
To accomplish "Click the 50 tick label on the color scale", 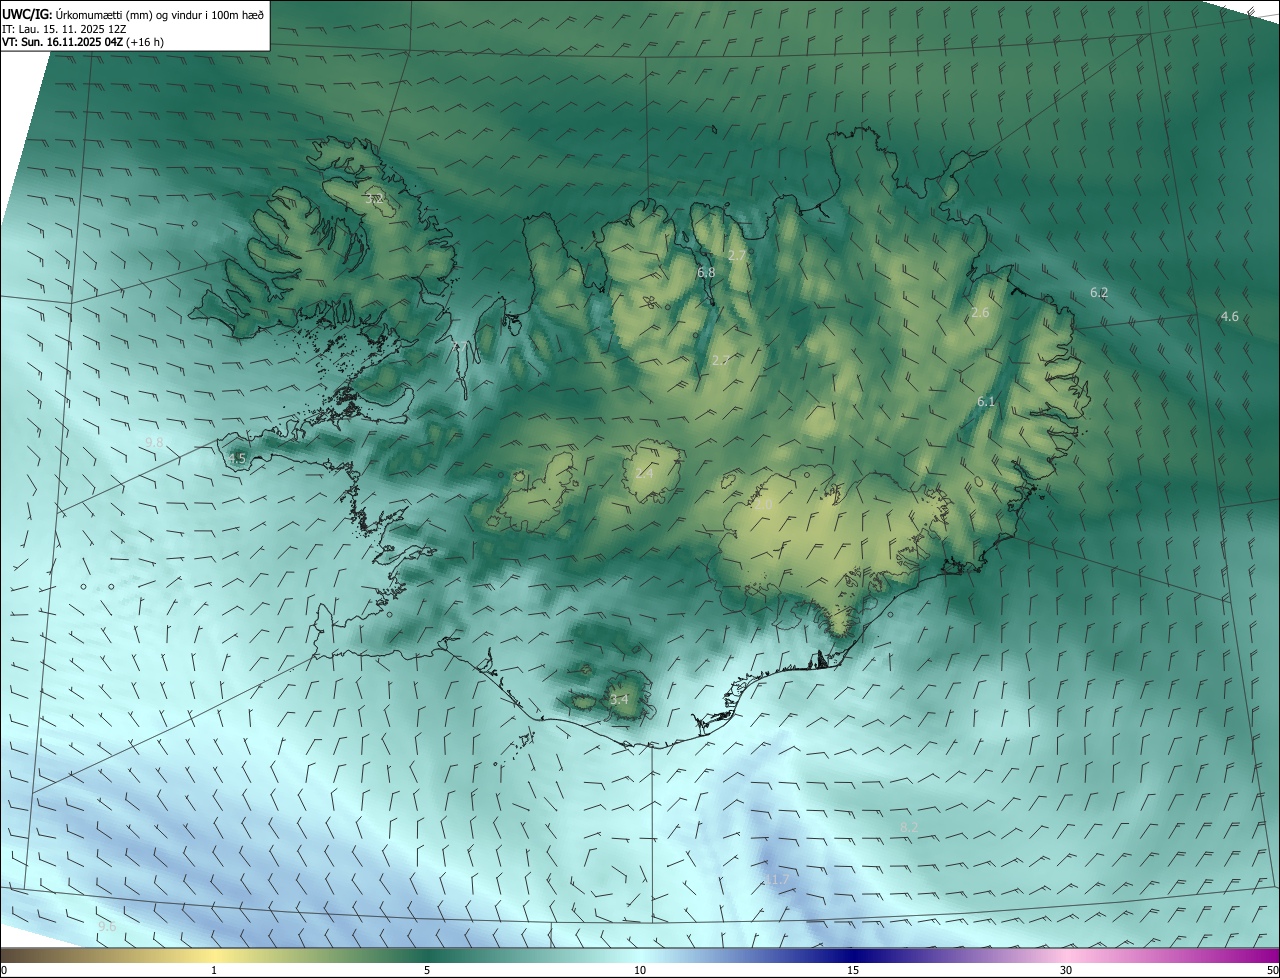I will point(1271,970).
